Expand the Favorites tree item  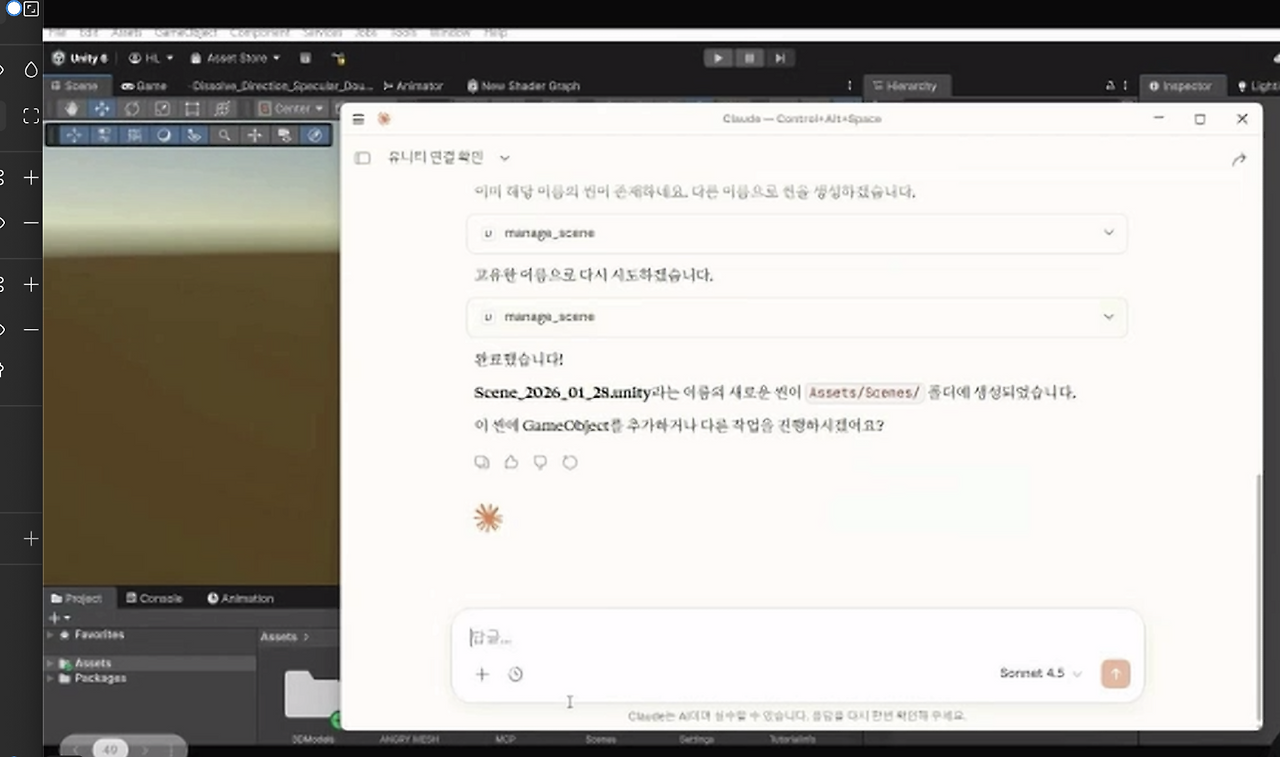[x=51, y=635]
